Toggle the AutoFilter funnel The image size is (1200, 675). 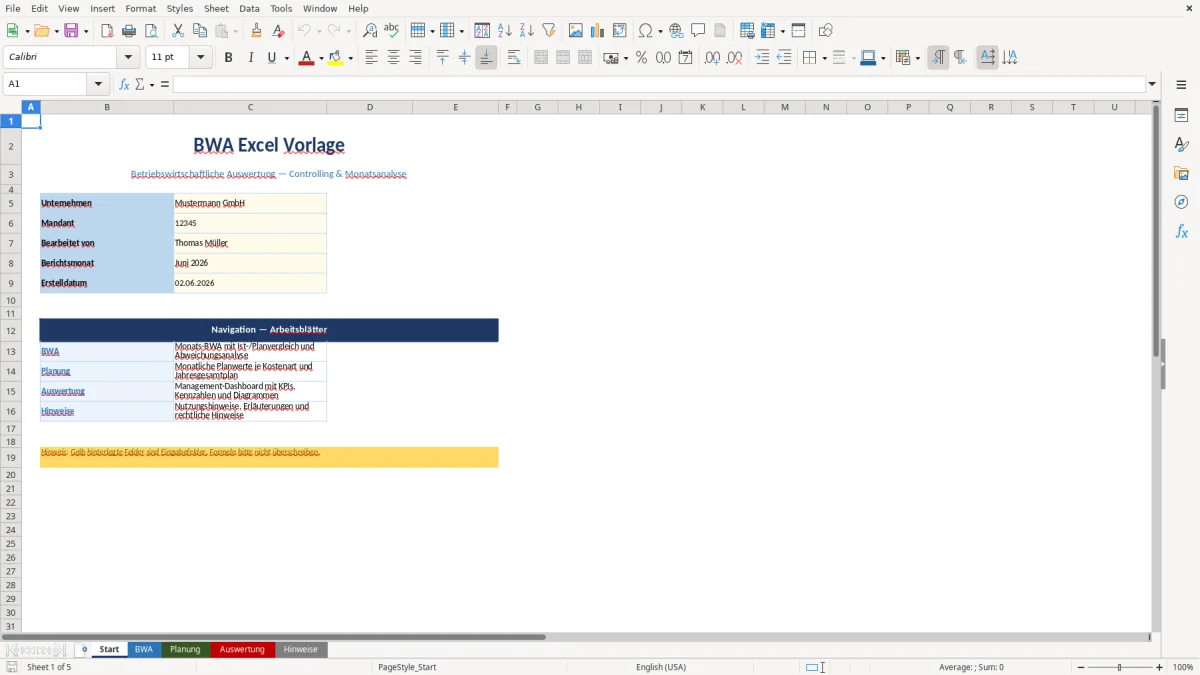click(x=549, y=31)
